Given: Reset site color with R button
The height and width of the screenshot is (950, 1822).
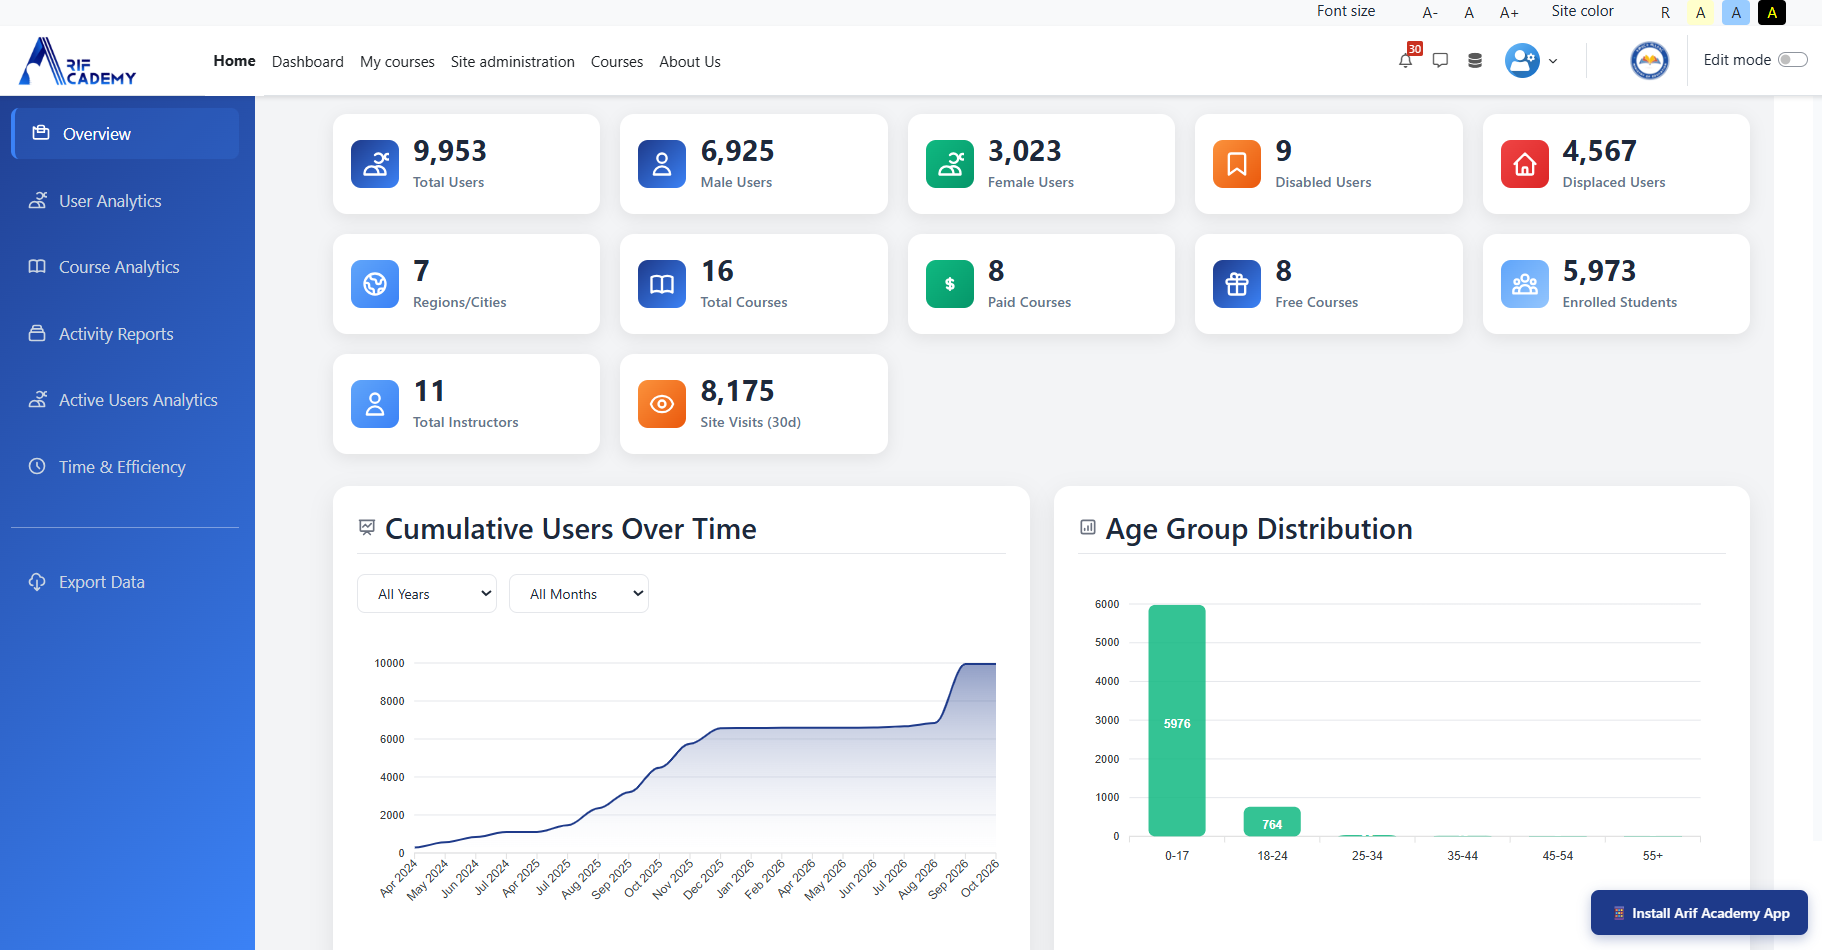Looking at the screenshot, I should tap(1665, 13).
